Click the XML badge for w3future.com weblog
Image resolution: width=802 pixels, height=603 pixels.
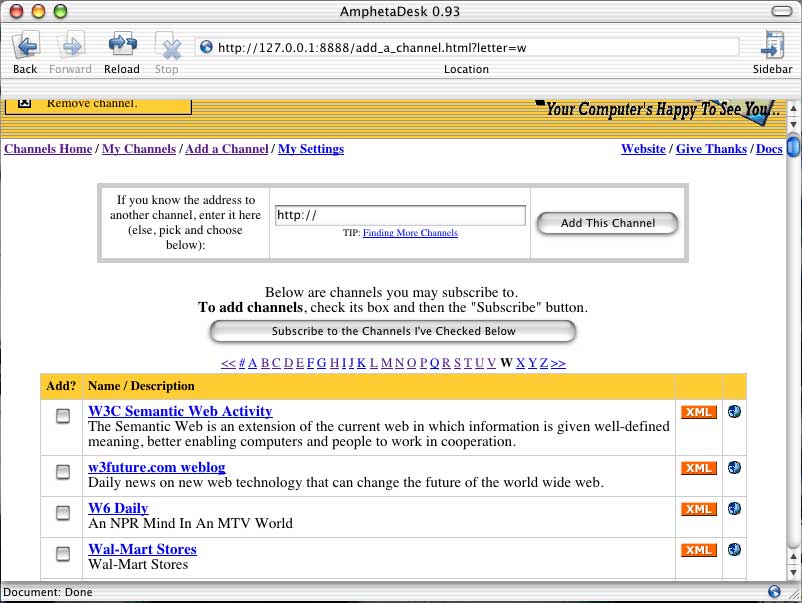(699, 468)
